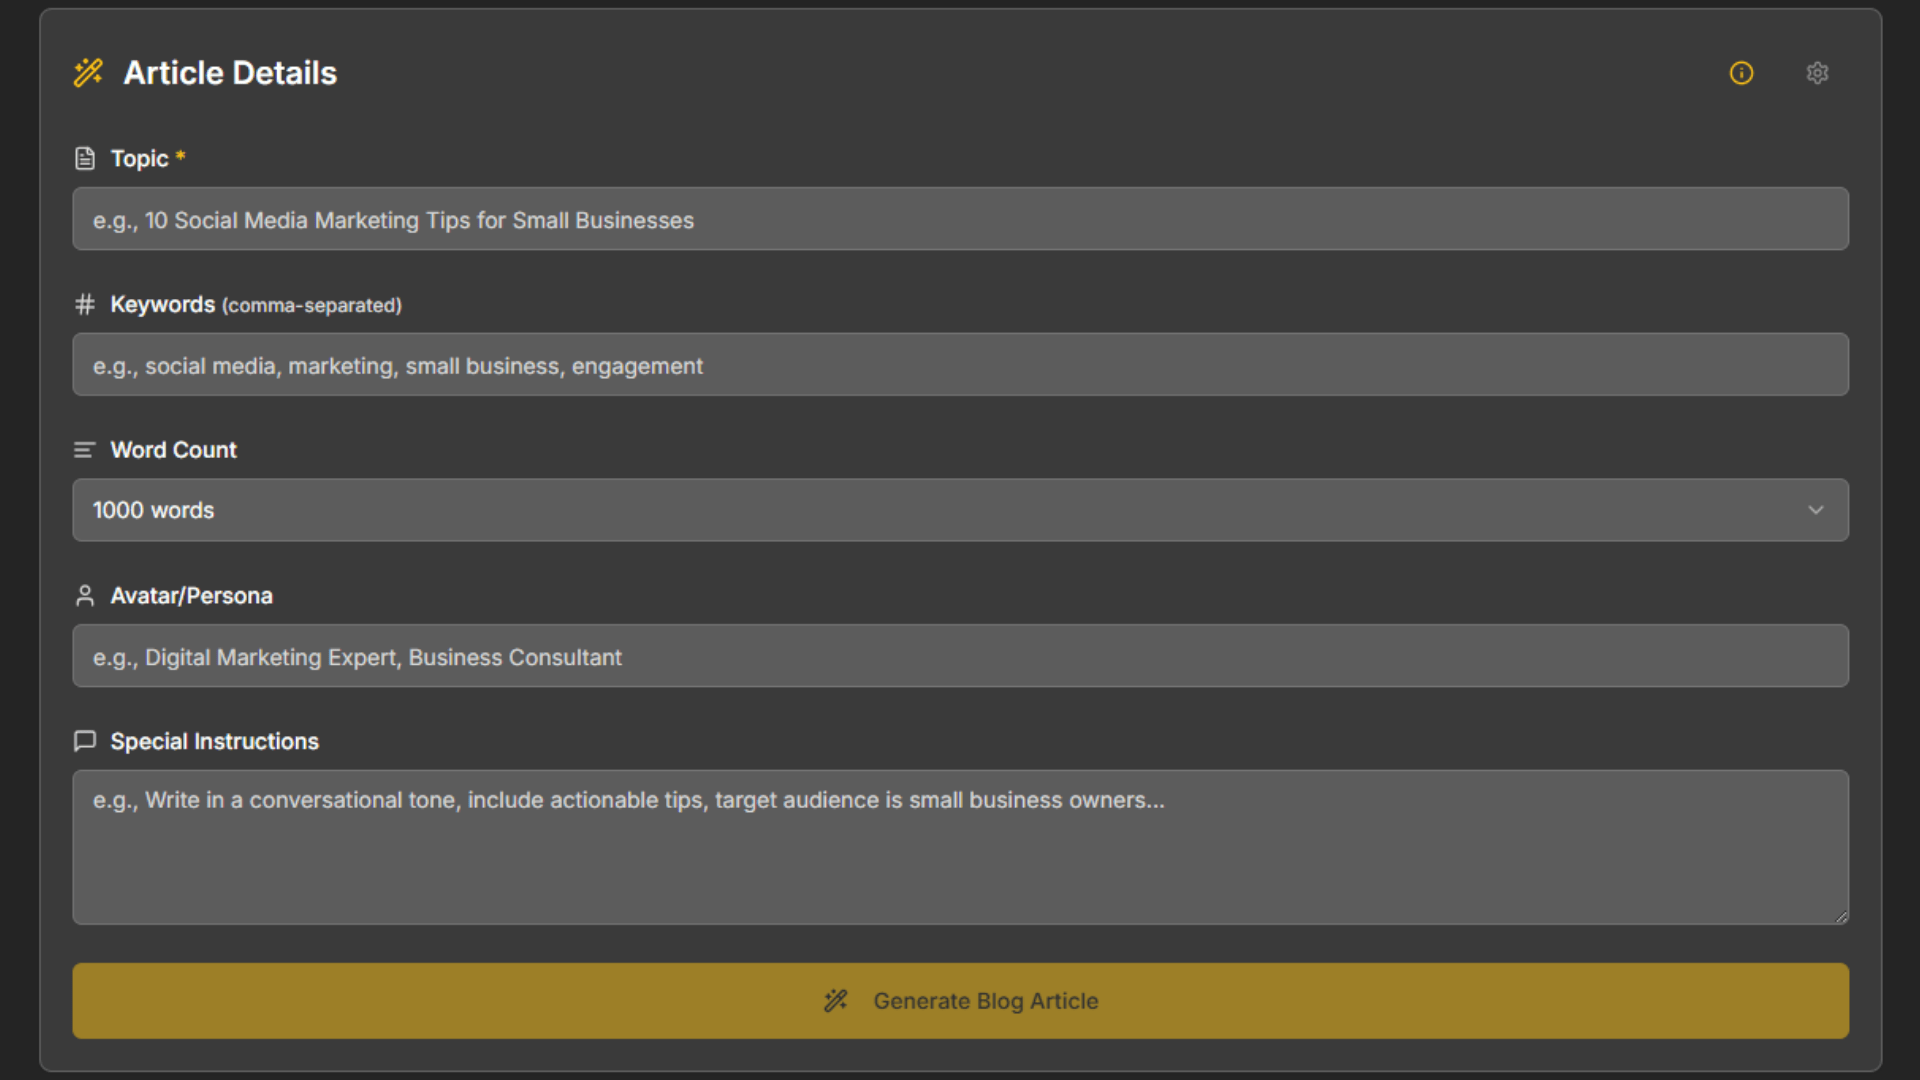
Task: Click the Article Details heading text
Action: [230, 73]
